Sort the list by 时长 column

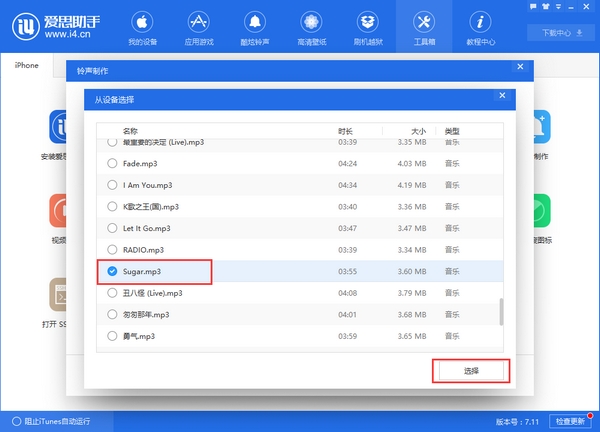[346, 131]
